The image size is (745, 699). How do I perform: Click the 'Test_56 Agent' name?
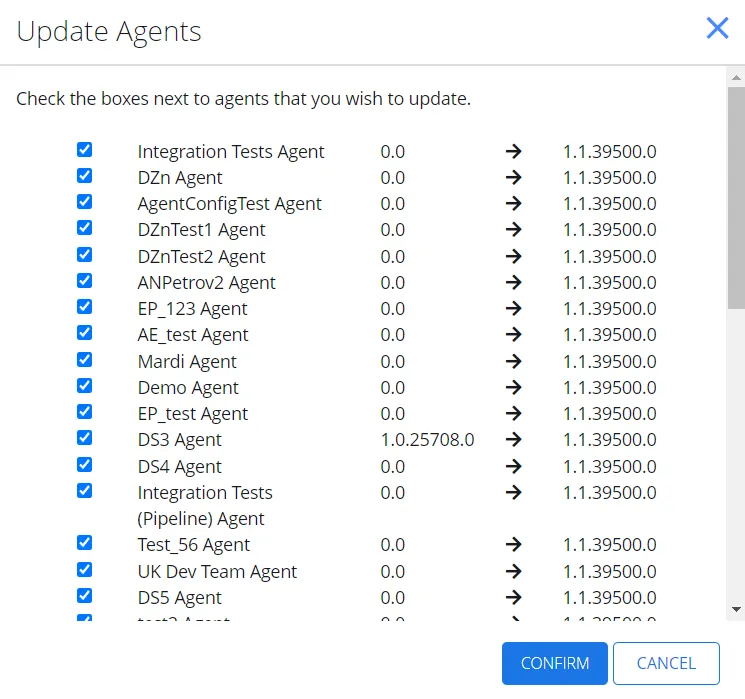(x=193, y=545)
